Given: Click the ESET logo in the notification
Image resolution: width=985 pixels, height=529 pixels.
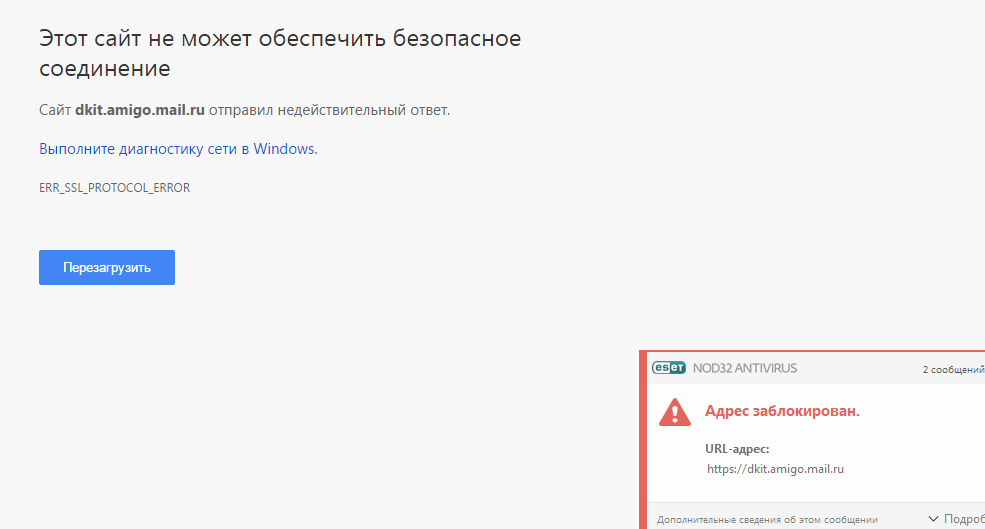Looking at the screenshot, I should click(668, 368).
